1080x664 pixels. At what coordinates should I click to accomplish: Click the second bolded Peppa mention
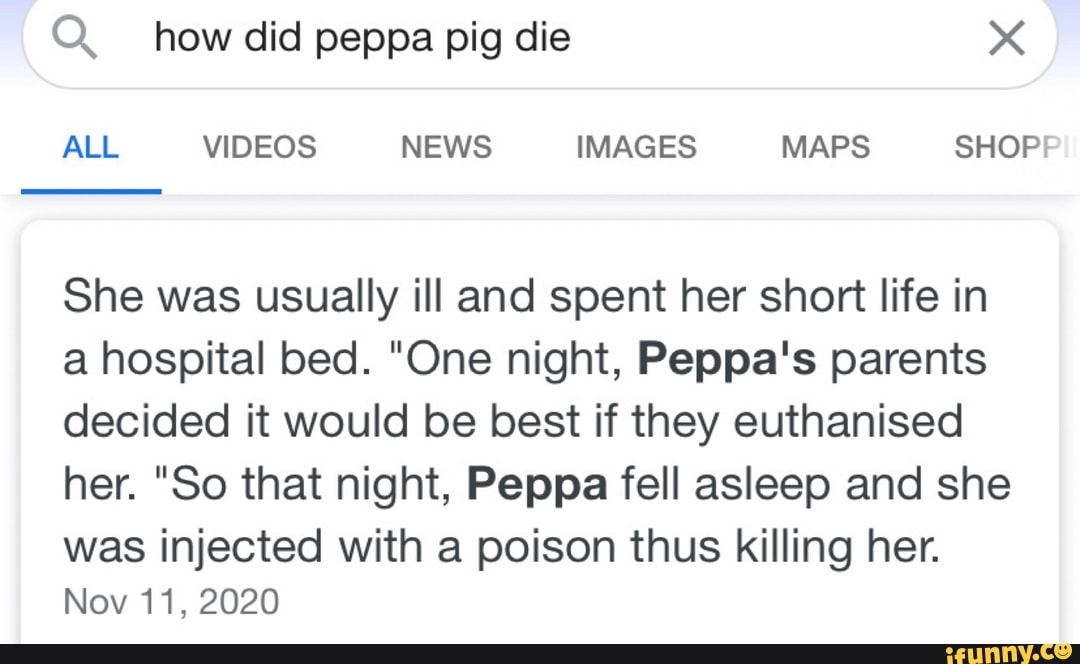pyautogui.click(x=538, y=484)
